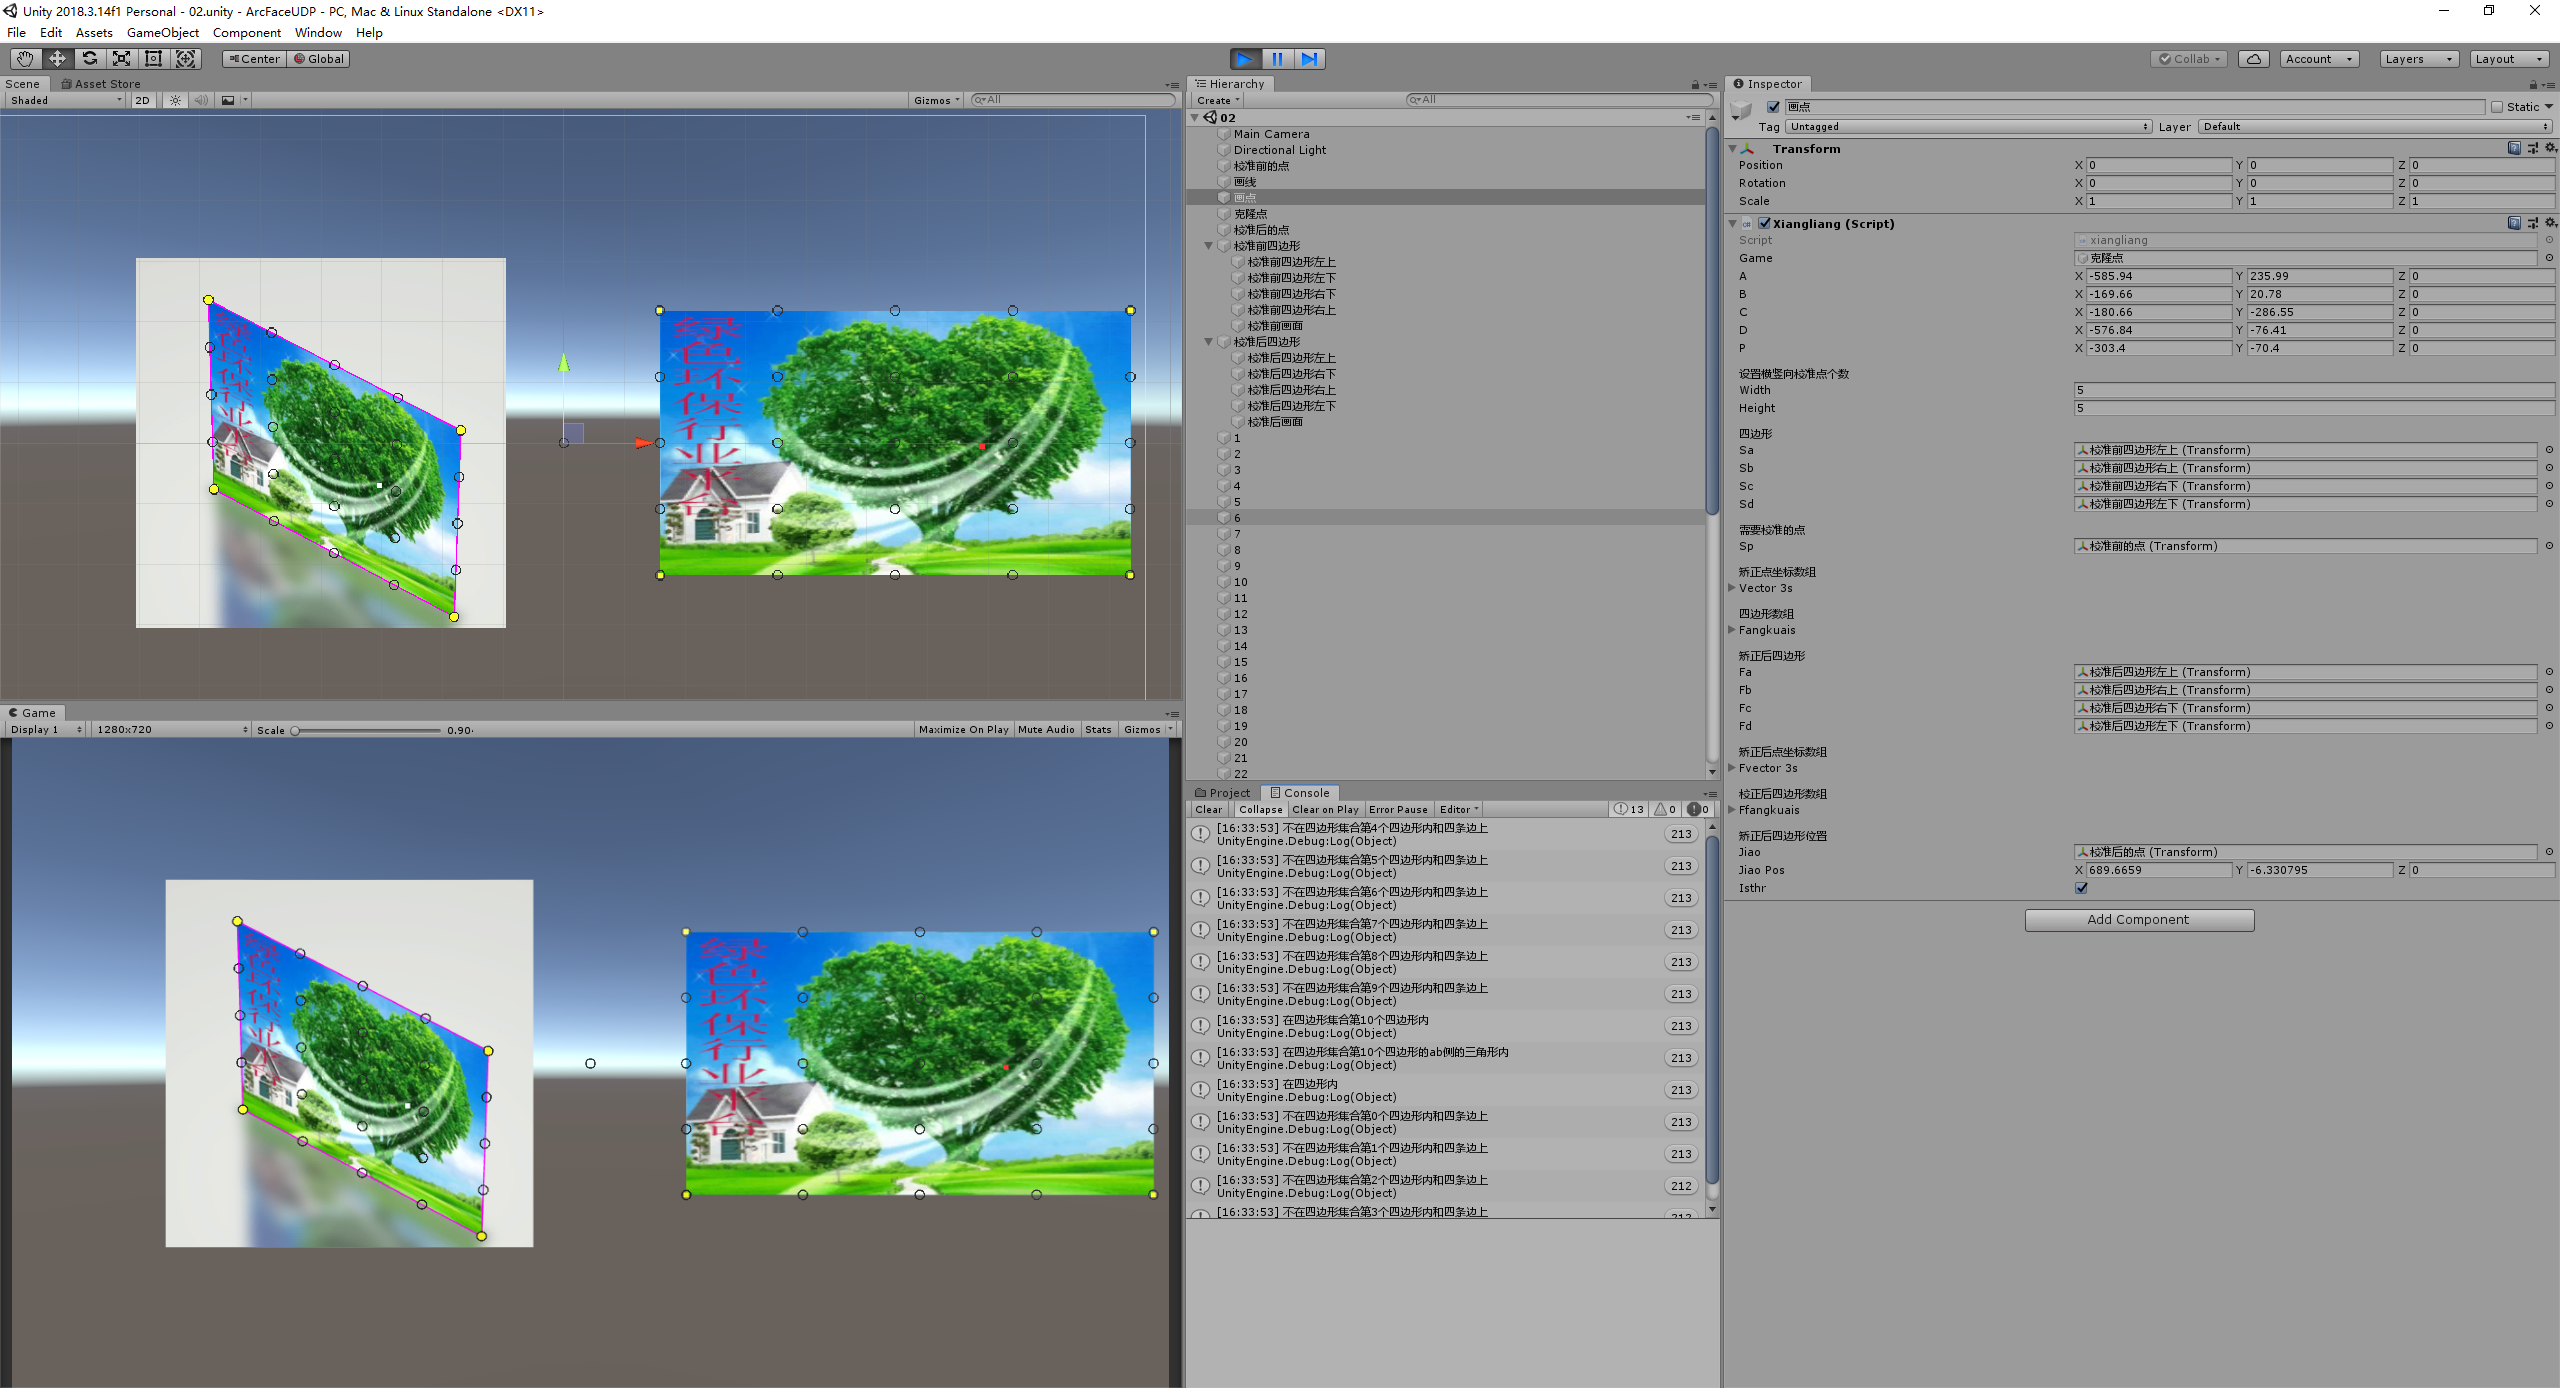Switch to the Project tab
The image size is (2560, 1388).
pyautogui.click(x=1223, y=793)
